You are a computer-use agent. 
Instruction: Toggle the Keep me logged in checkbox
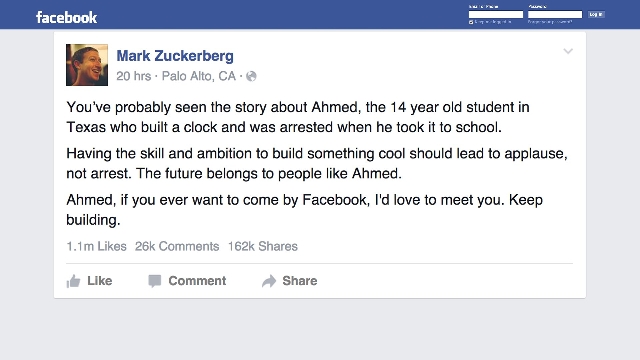471,22
